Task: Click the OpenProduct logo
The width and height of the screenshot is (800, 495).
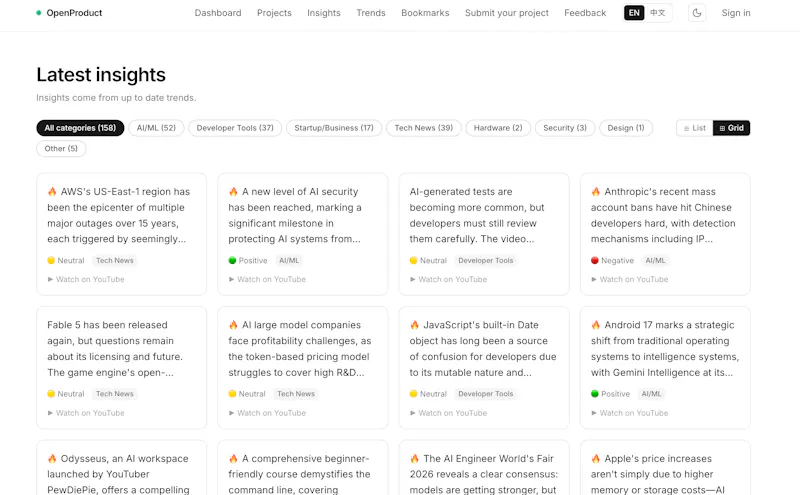Action: [x=69, y=13]
